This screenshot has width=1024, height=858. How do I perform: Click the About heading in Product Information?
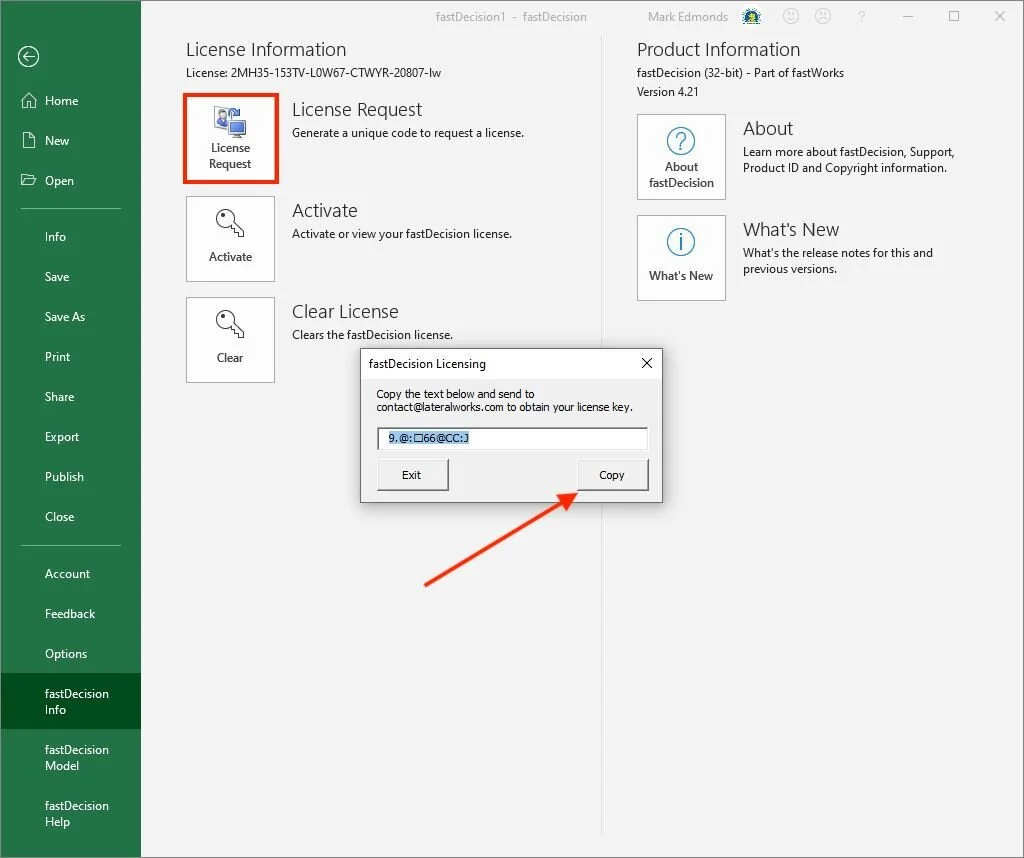(768, 129)
